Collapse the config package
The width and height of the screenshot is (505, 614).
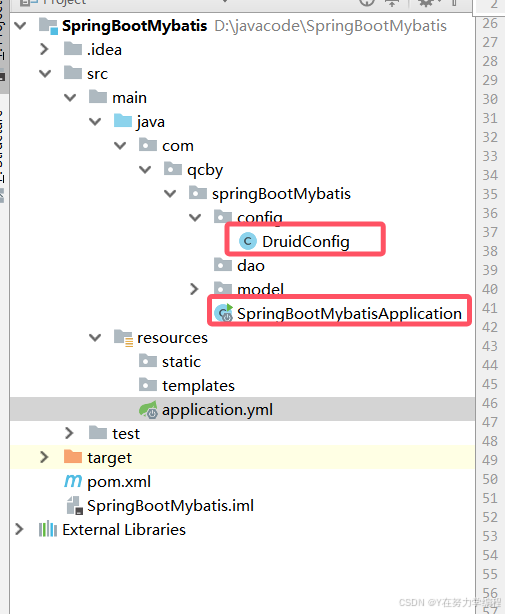[195, 217]
